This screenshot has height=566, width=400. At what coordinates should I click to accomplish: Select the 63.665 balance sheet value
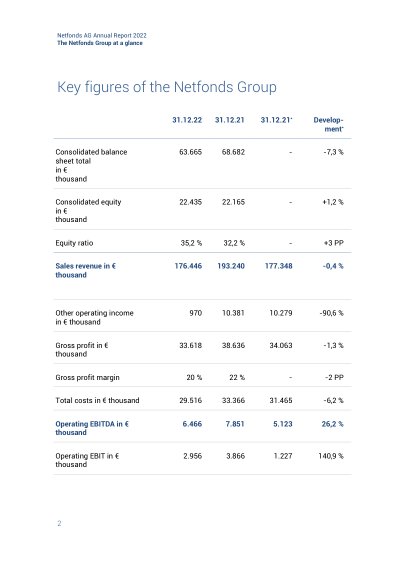191,152
